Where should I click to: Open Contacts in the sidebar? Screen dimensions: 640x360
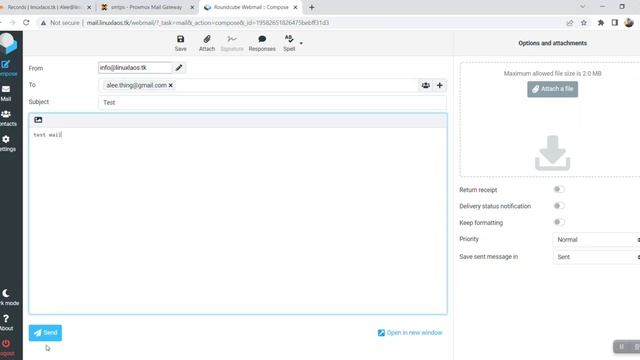7,118
